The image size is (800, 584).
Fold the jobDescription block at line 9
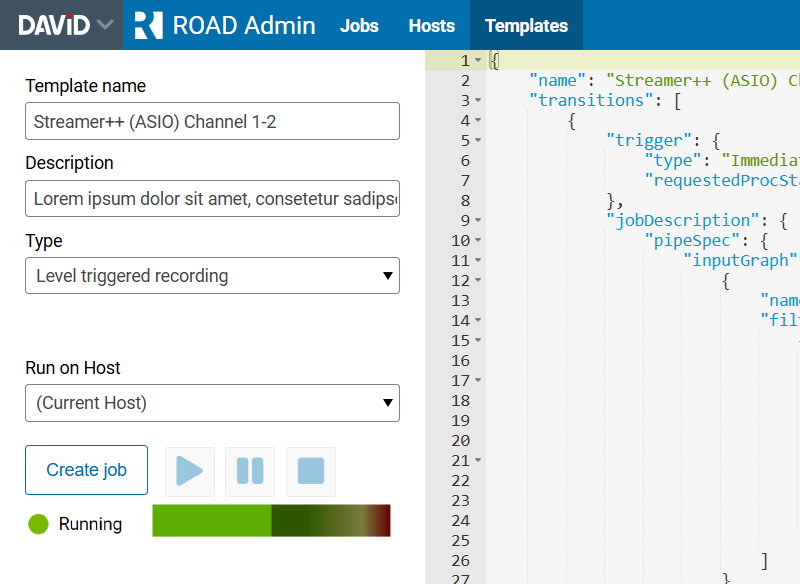[x=478, y=221]
